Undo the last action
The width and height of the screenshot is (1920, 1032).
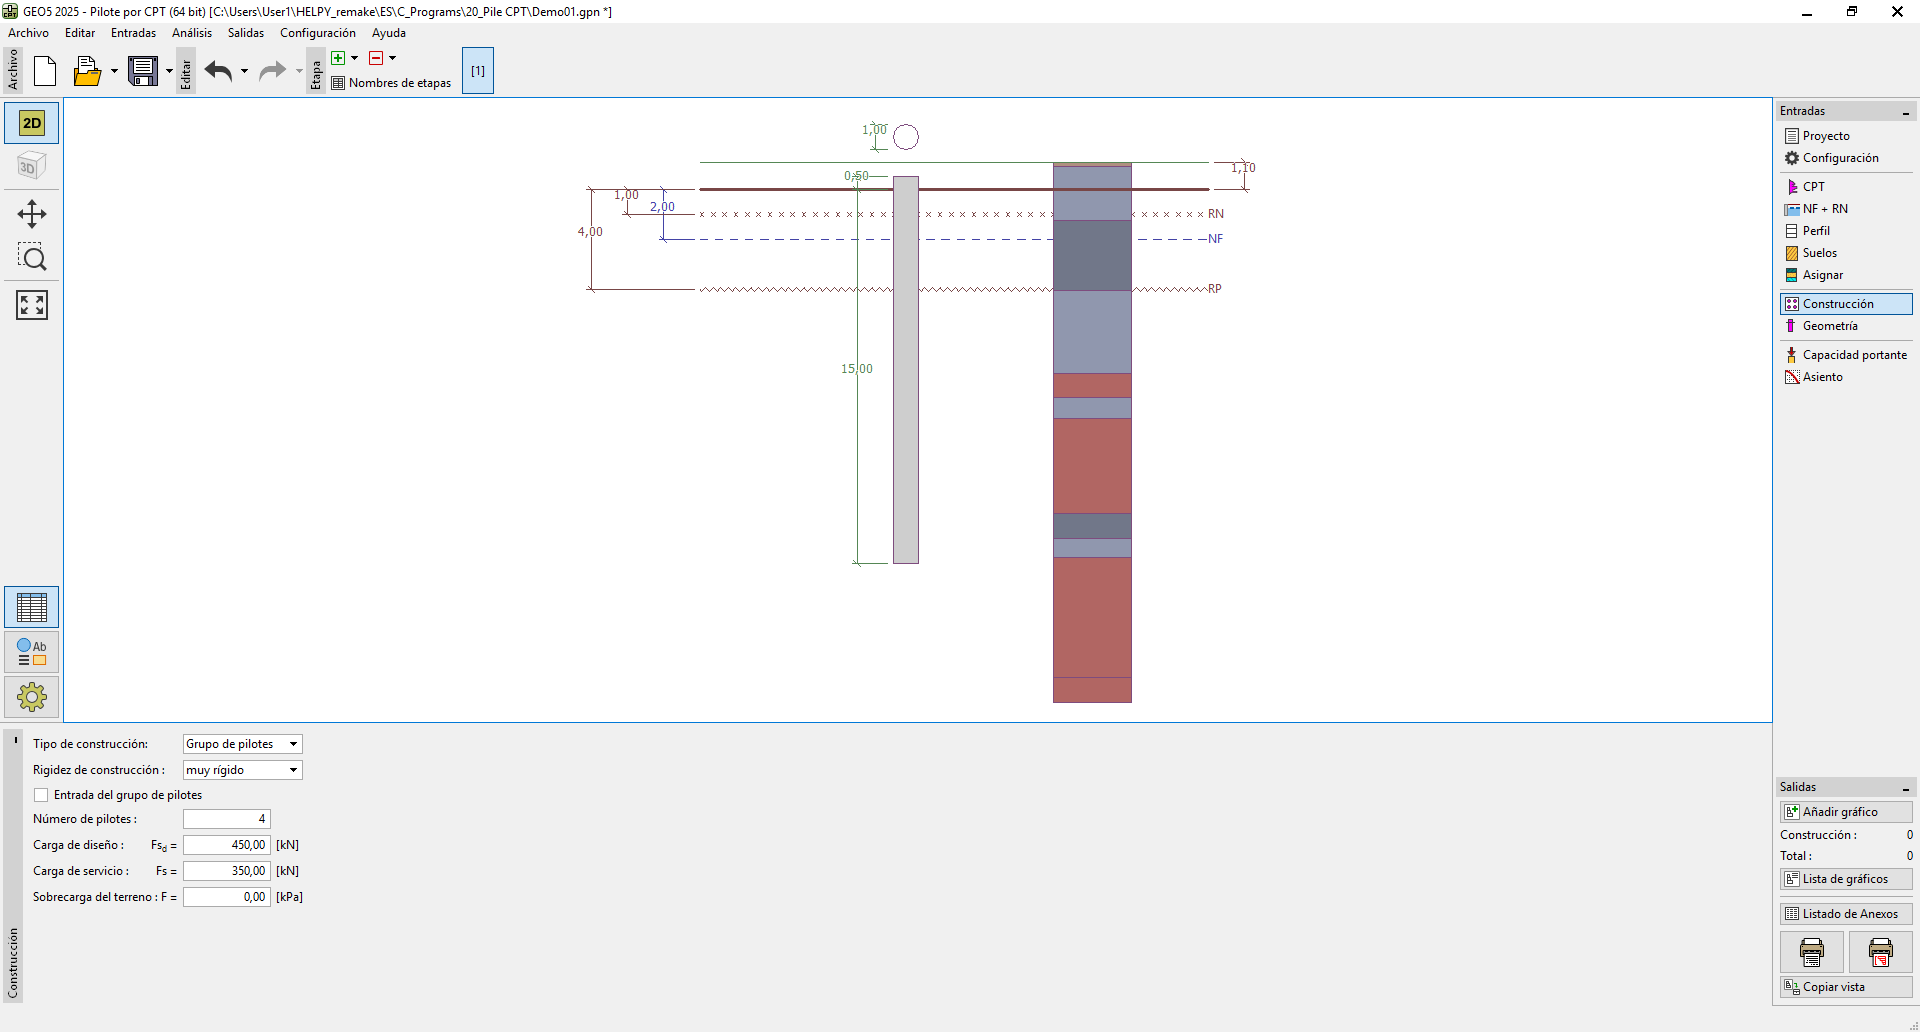coord(218,71)
